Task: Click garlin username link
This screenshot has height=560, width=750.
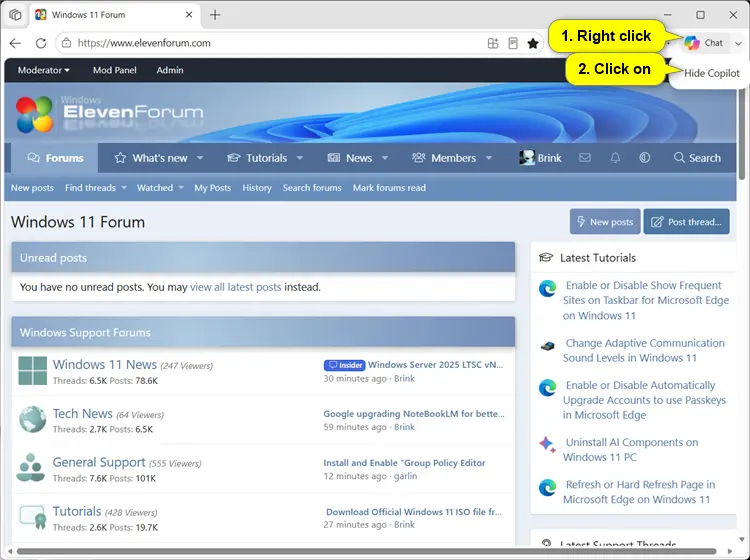Action: tap(405, 476)
